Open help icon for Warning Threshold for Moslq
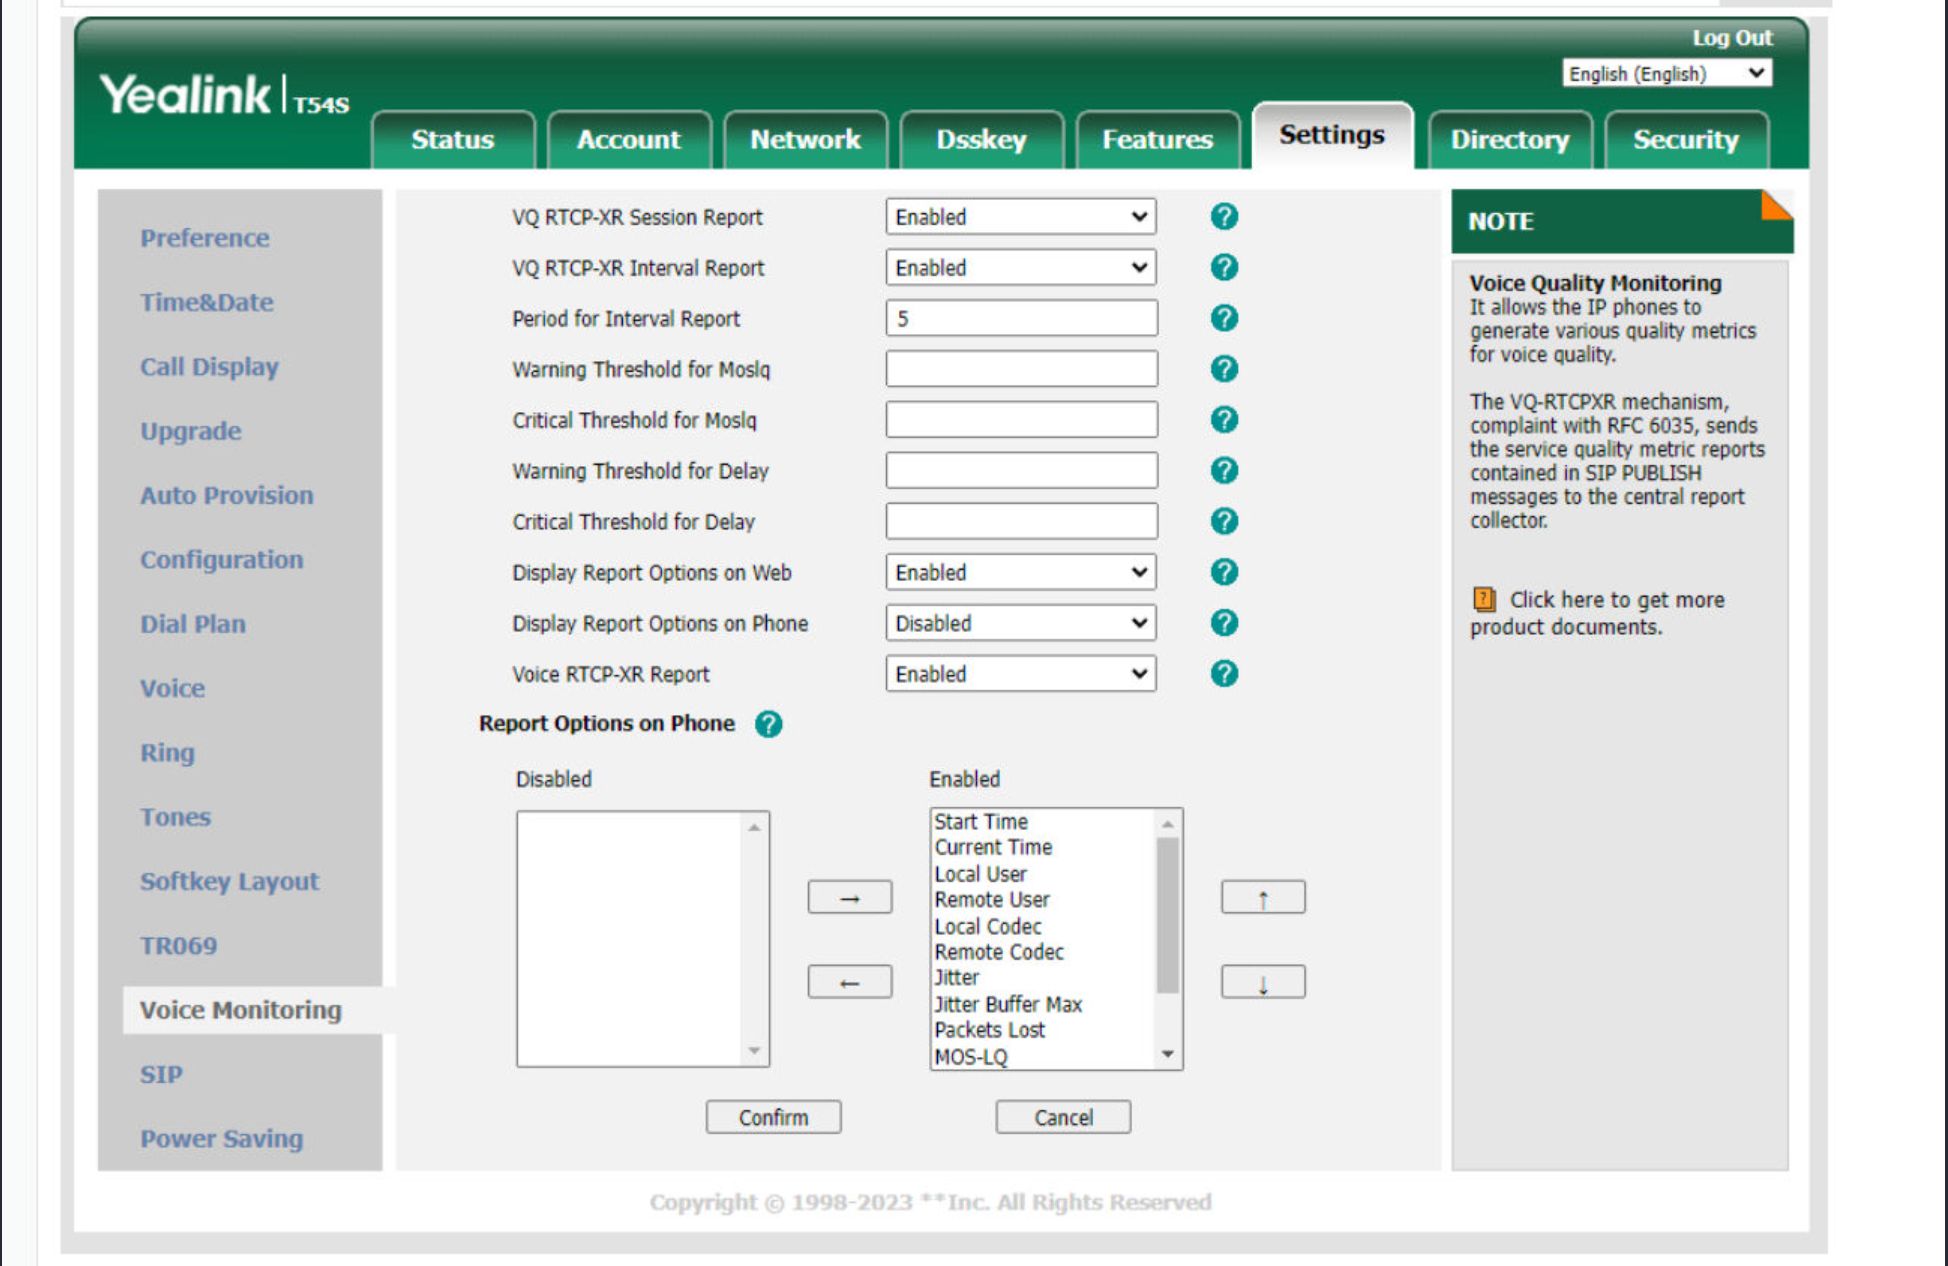 point(1223,369)
